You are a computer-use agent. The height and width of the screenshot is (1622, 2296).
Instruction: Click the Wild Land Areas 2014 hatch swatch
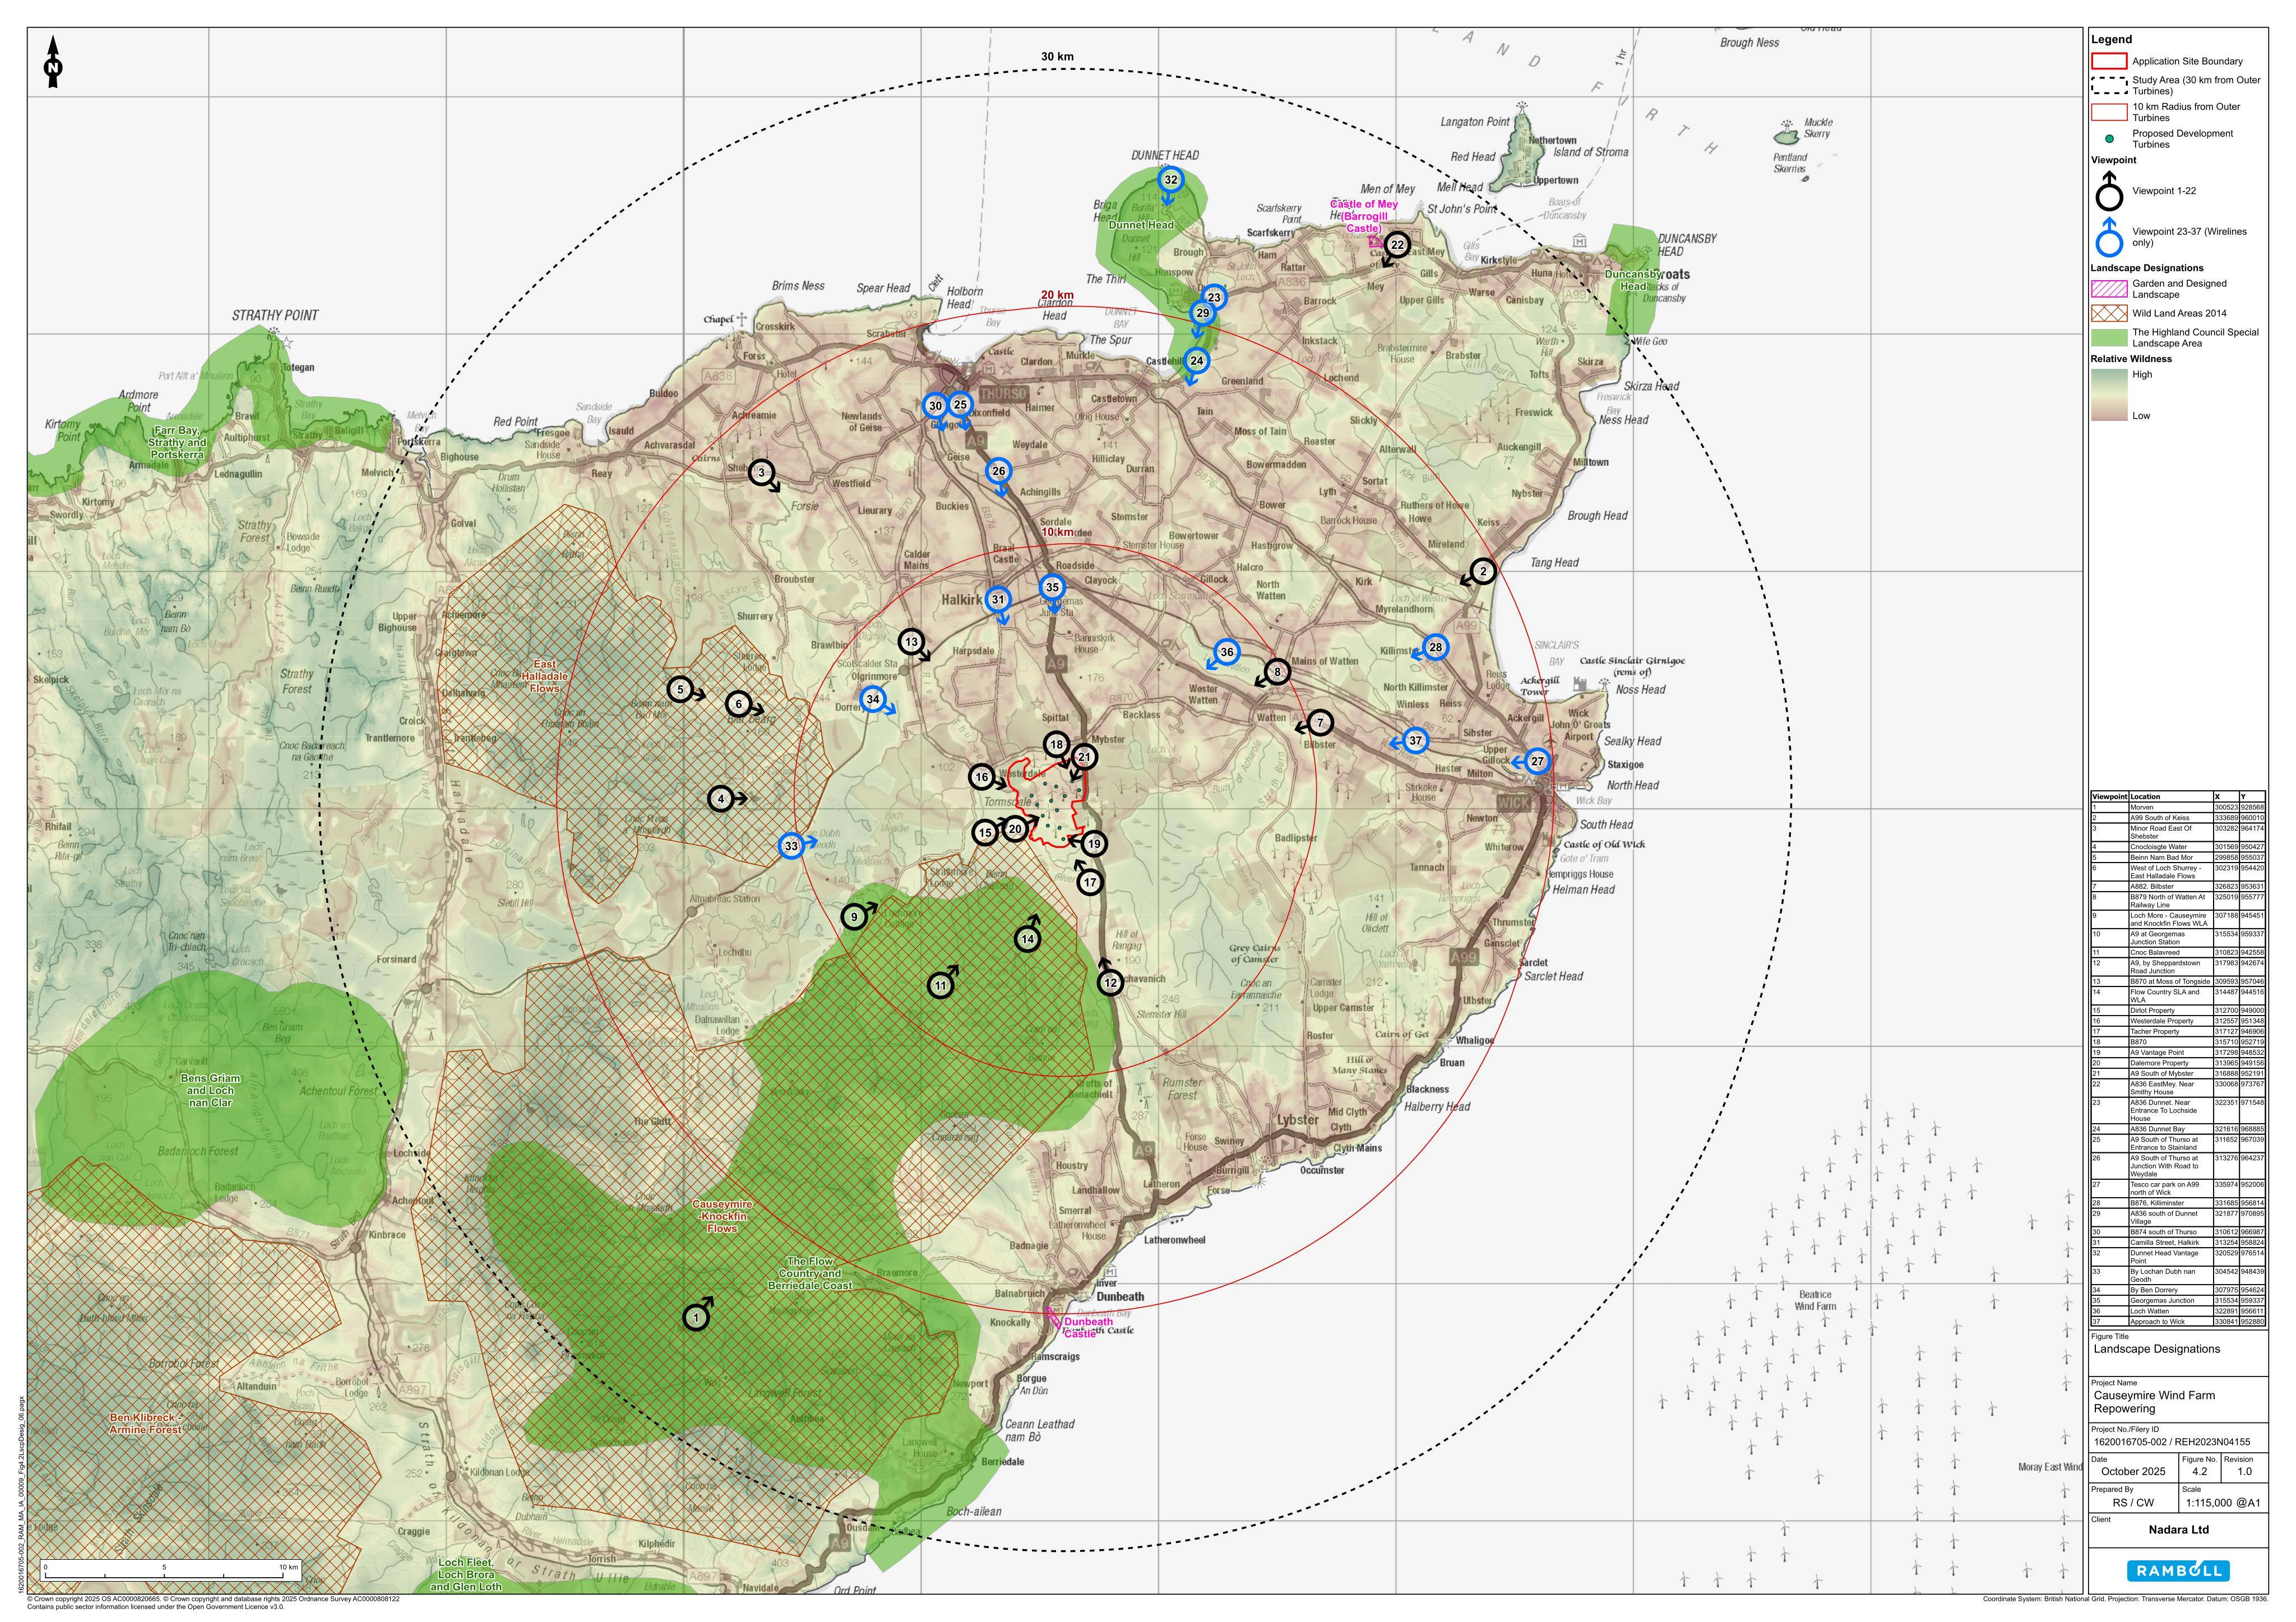coord(2109,313)
